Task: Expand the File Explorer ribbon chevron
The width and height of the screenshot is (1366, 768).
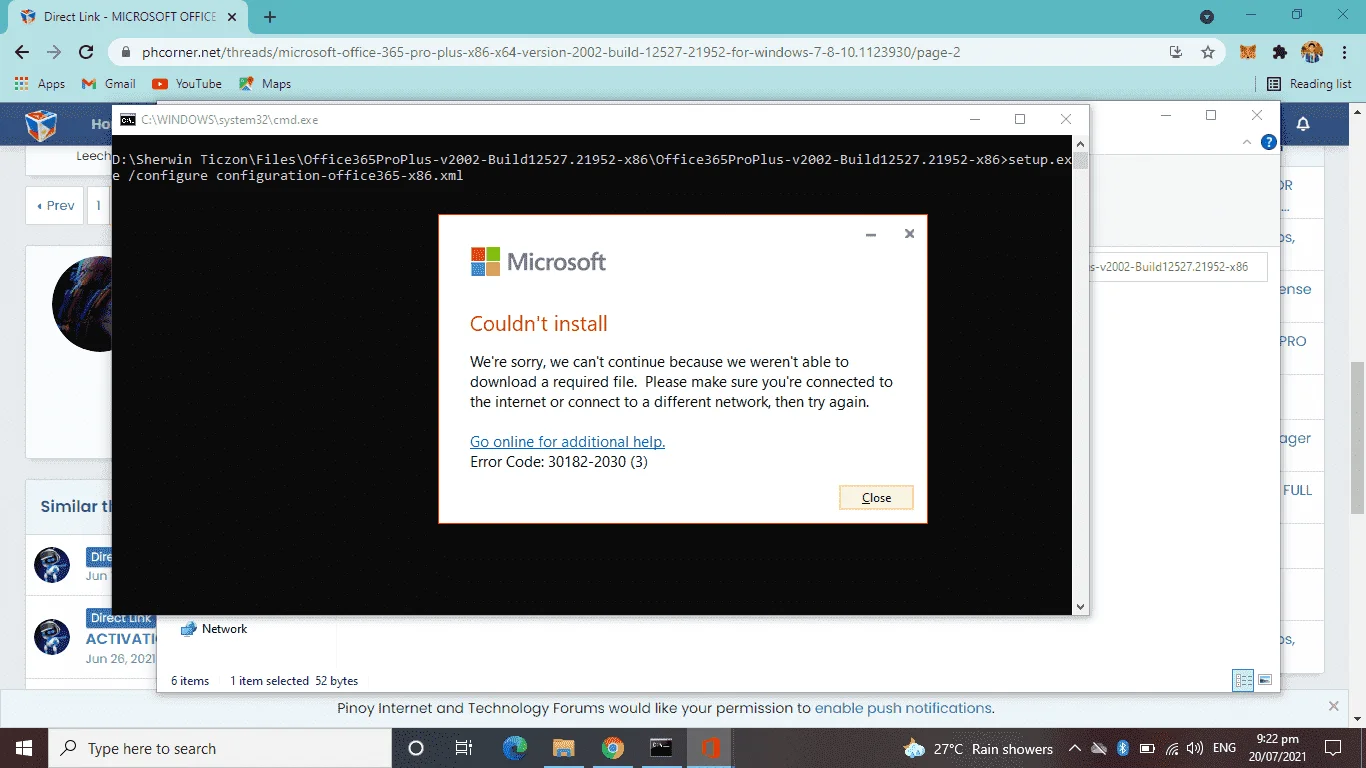Action: point(1247,143)
